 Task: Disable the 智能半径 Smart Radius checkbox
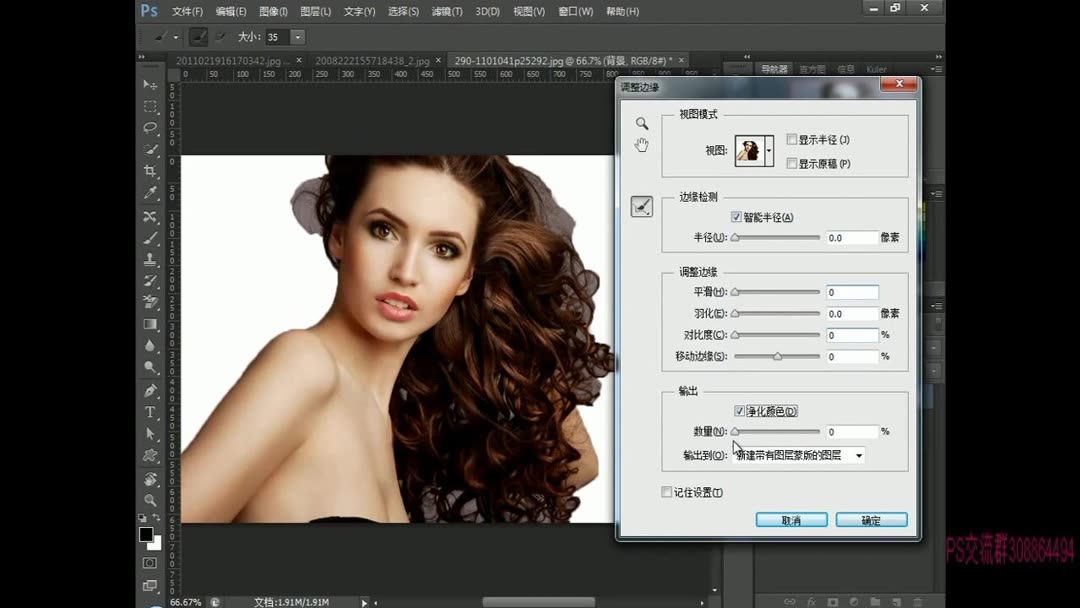[738, 216]
